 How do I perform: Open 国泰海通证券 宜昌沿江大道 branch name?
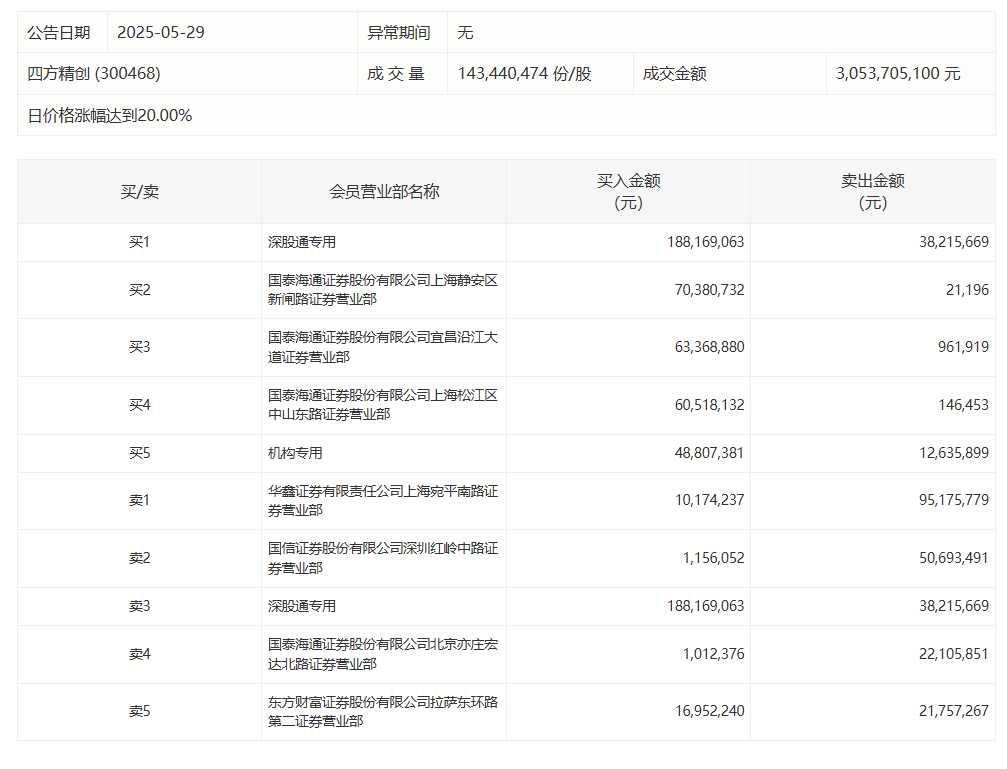pos(382,347)
